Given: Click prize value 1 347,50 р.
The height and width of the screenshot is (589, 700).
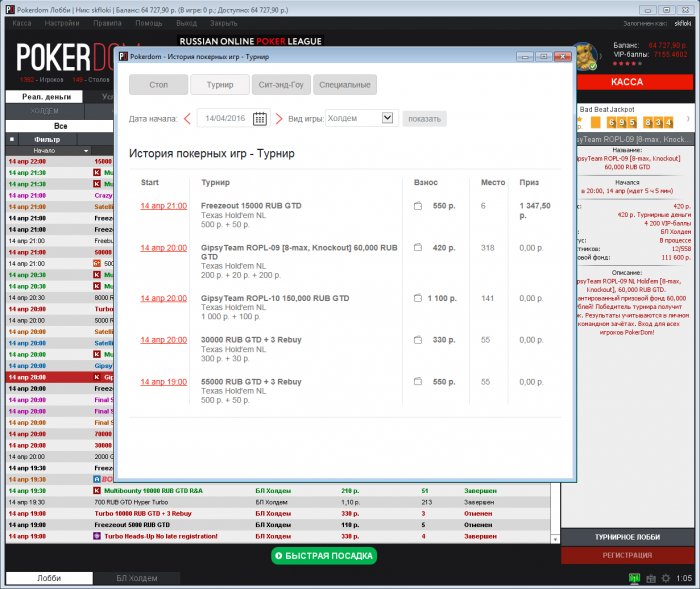Looking at the screenshot, I should (535, 210).
